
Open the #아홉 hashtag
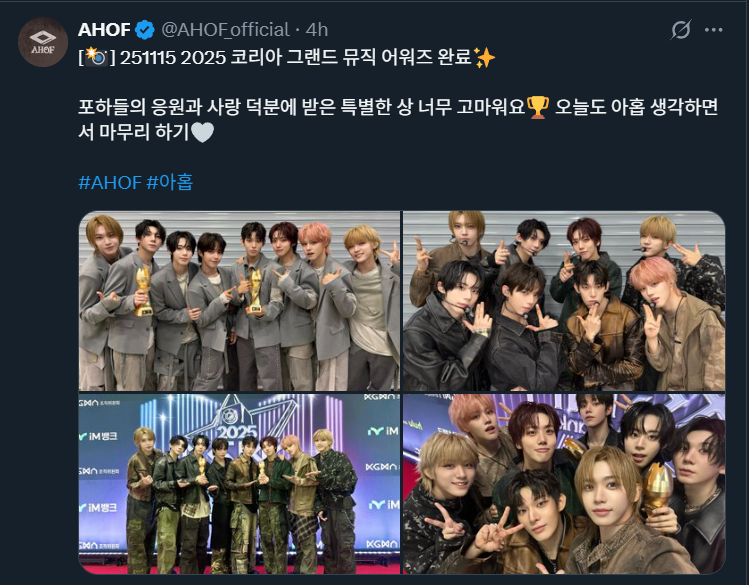[x=170, y=182]
